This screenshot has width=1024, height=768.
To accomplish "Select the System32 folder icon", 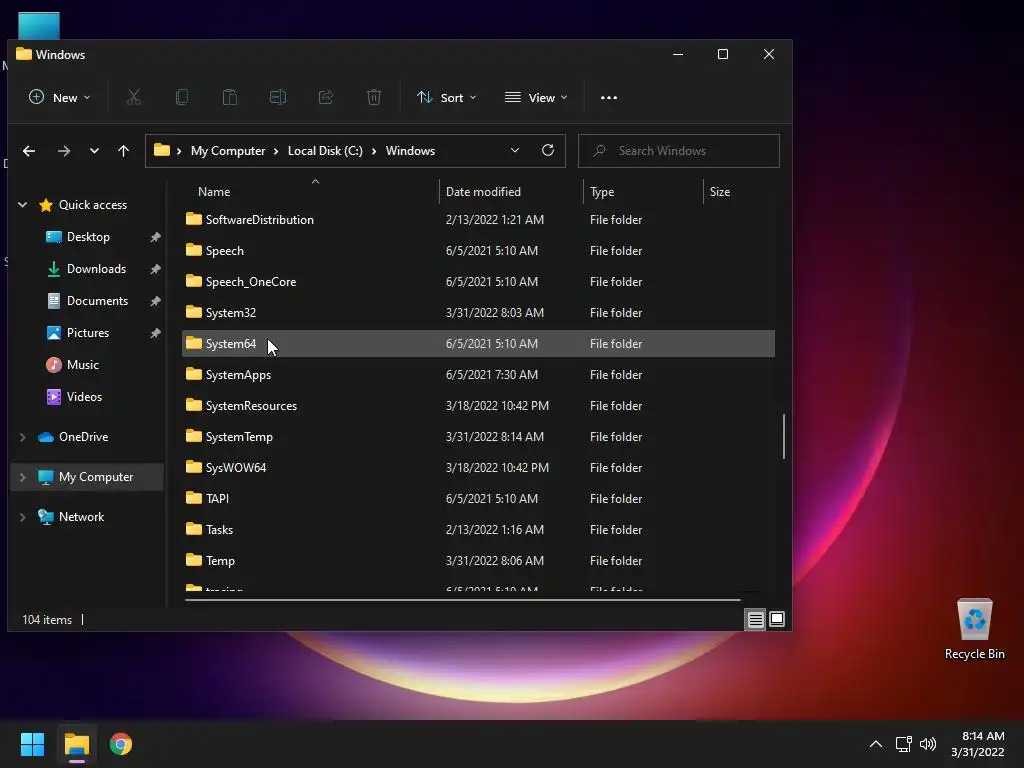I will (193, 312).
